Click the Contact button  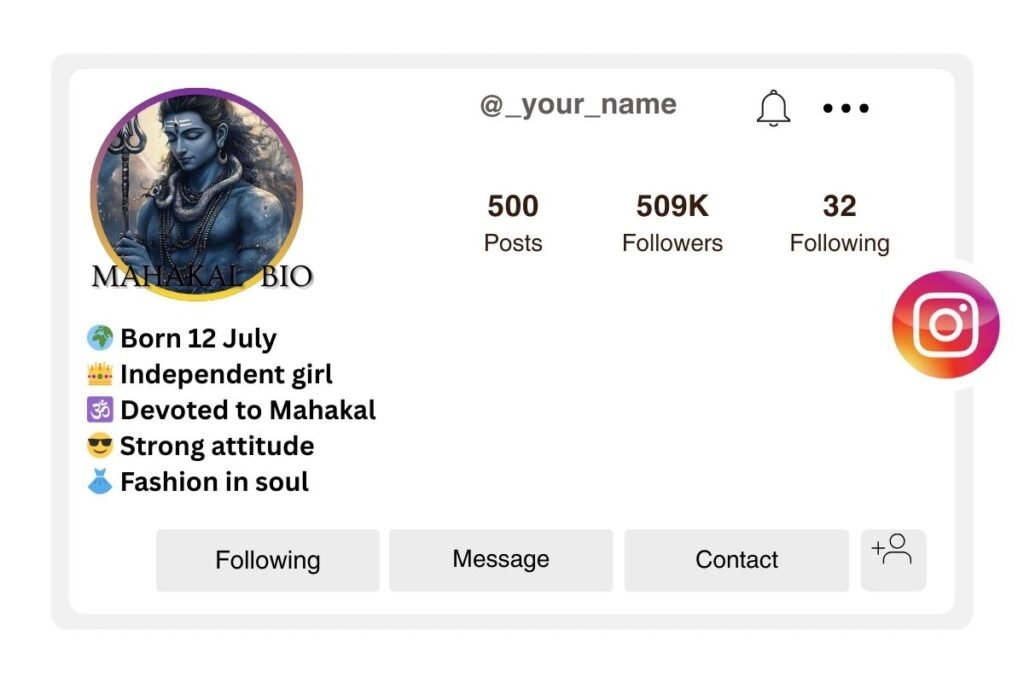[736, 560]
